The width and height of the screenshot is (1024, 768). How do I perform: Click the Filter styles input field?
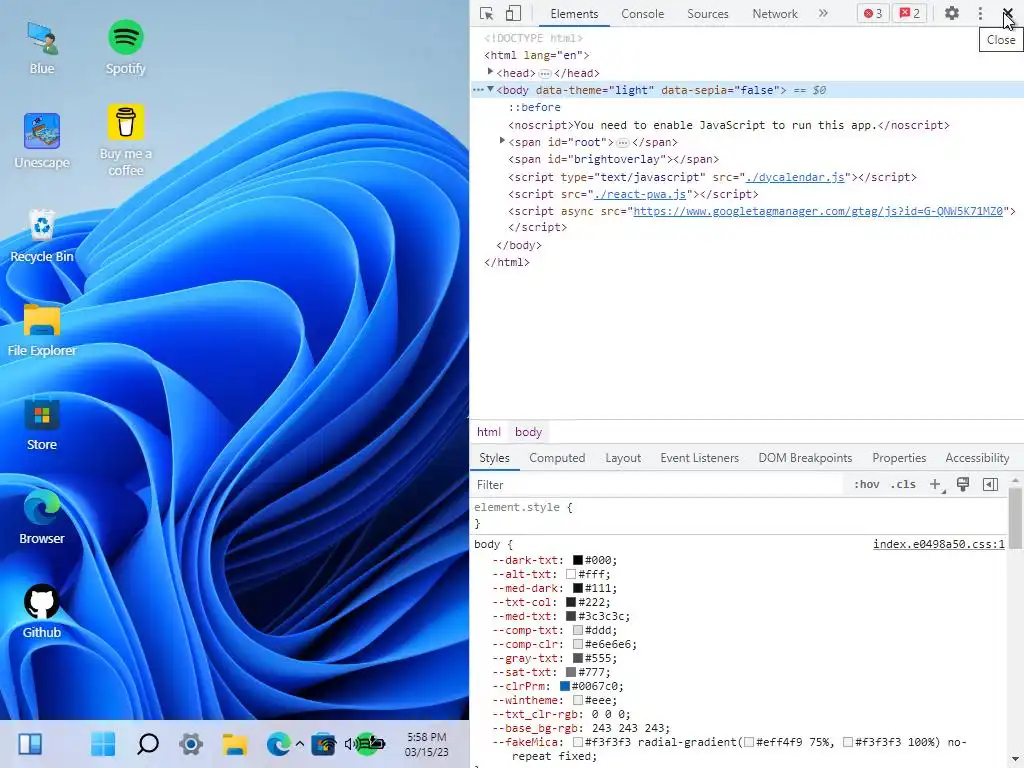coord(658,485)
